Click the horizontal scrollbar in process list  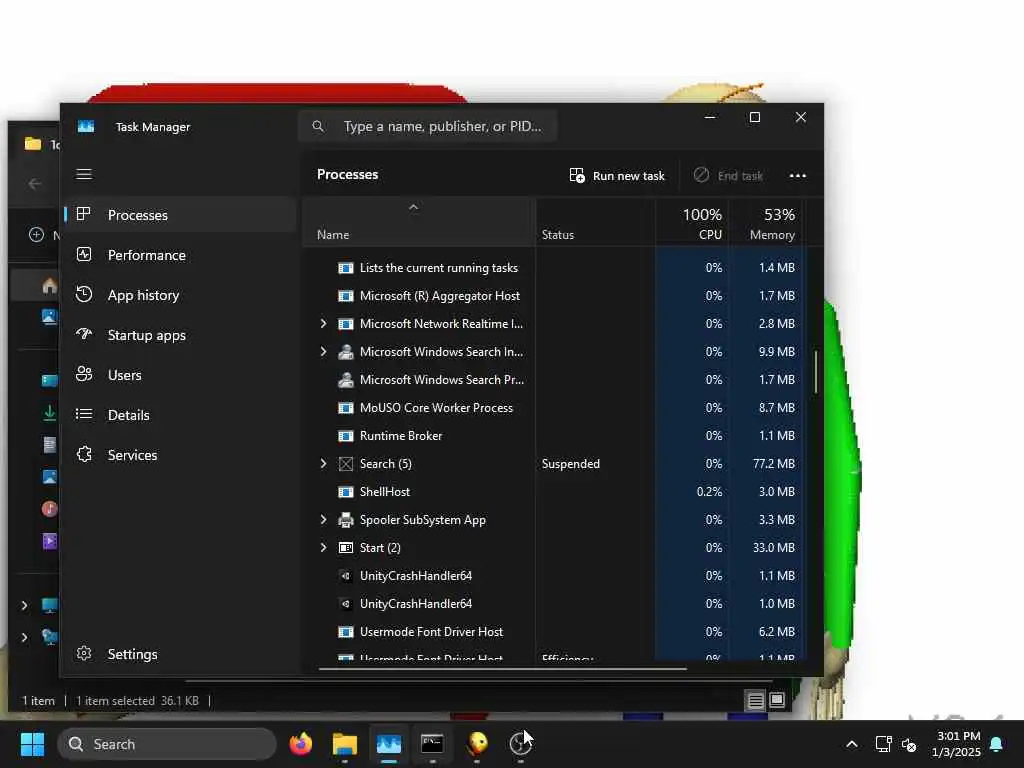tap(502, 668)
